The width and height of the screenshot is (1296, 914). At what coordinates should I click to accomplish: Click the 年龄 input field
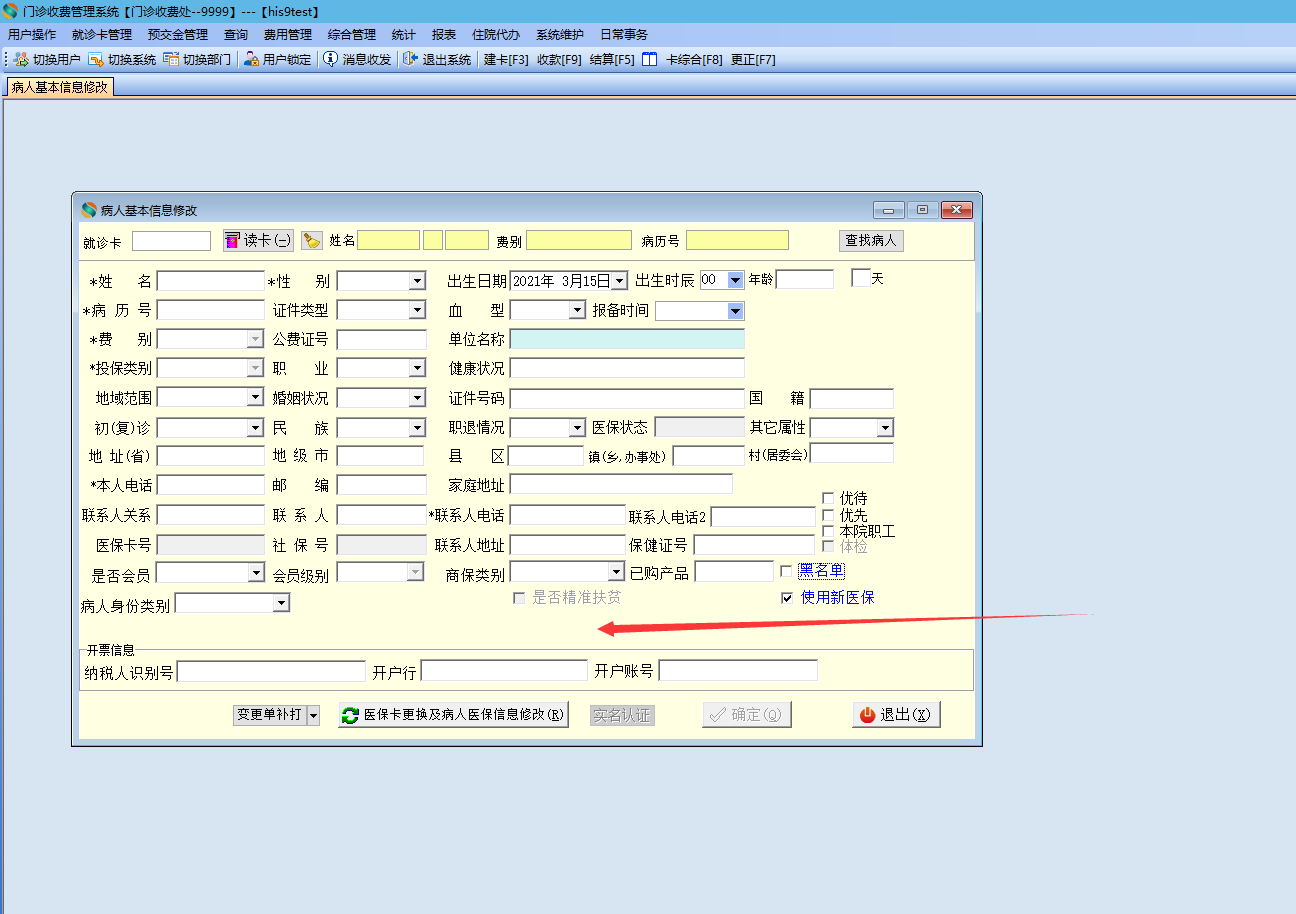(804, 280)
